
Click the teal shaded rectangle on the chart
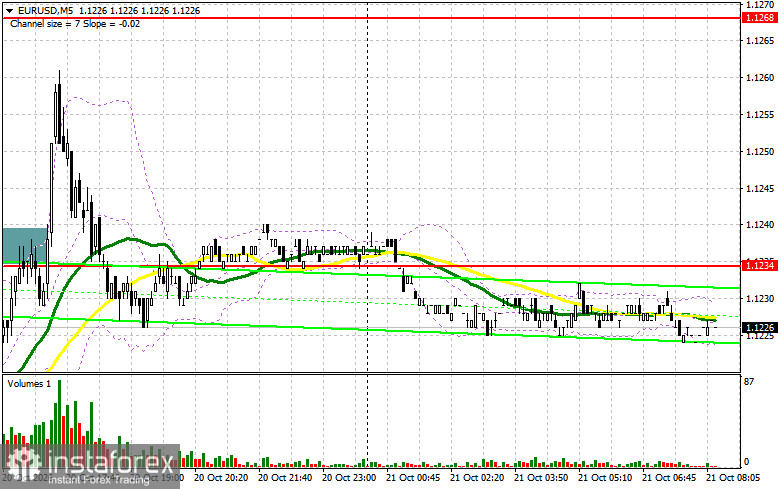pyautogui.click(x=25, y=245)
